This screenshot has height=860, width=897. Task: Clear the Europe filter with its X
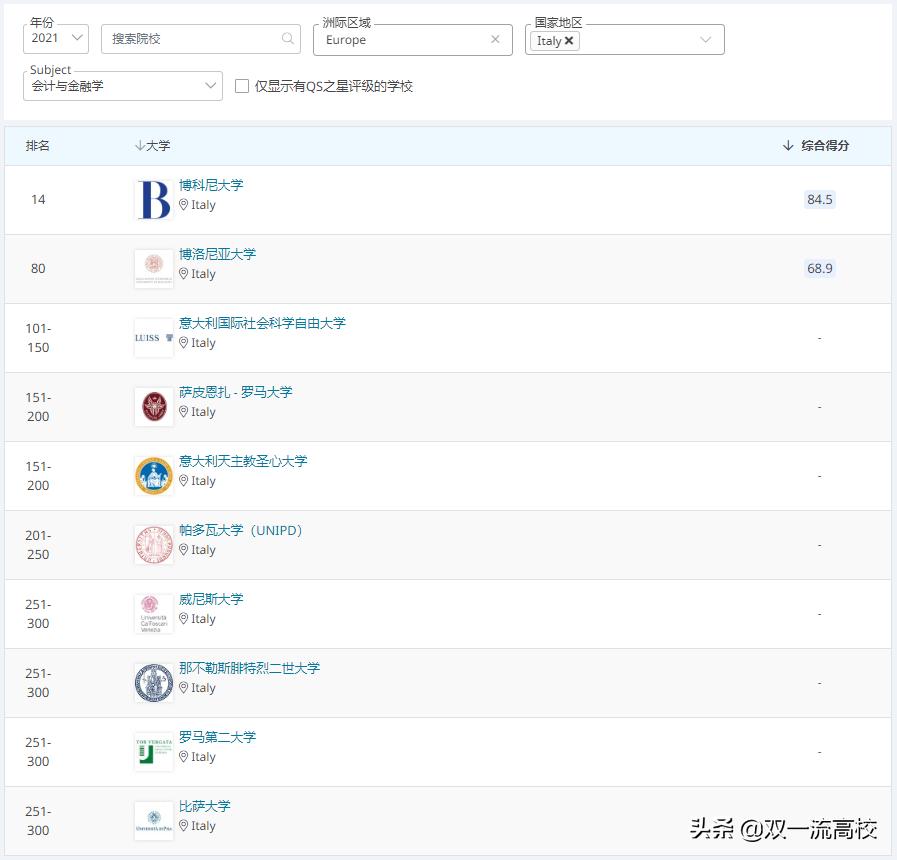(x=495, y=39)
